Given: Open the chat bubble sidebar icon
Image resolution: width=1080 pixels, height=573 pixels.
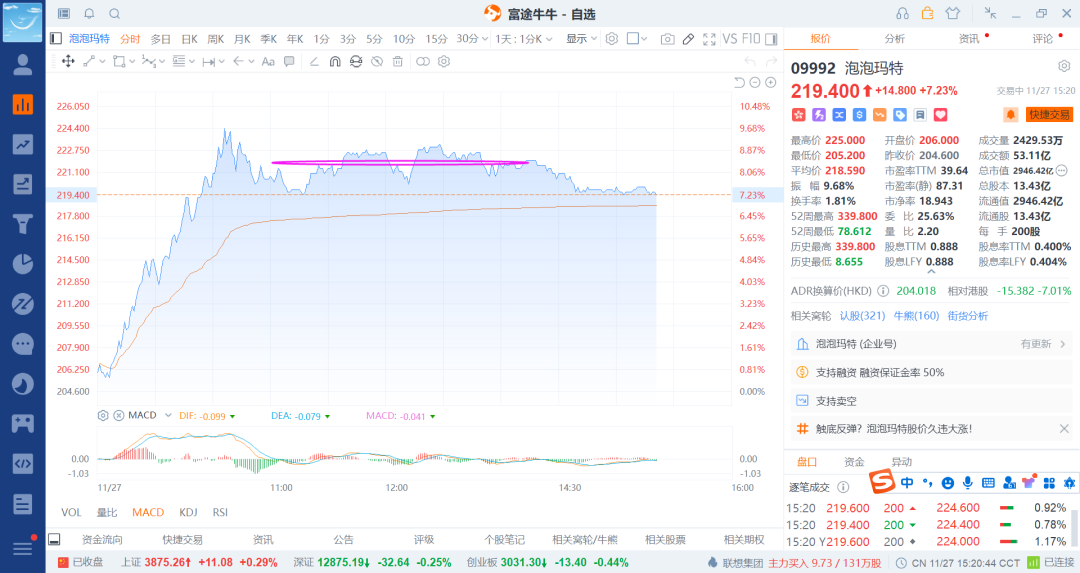Looking at the screenshot, I should pos(23,343).
